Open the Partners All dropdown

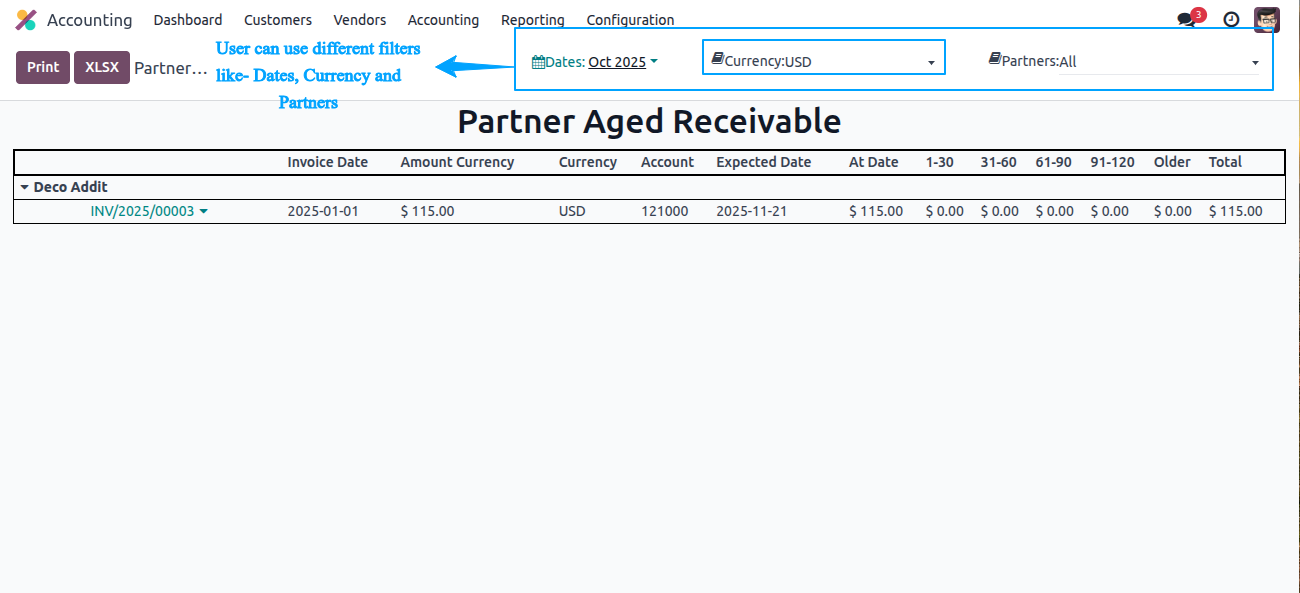[x=1160, y=62]
